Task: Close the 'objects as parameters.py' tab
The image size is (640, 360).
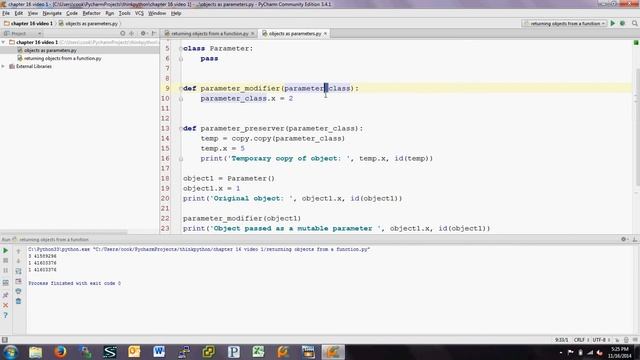Action: tap(325, 33)
